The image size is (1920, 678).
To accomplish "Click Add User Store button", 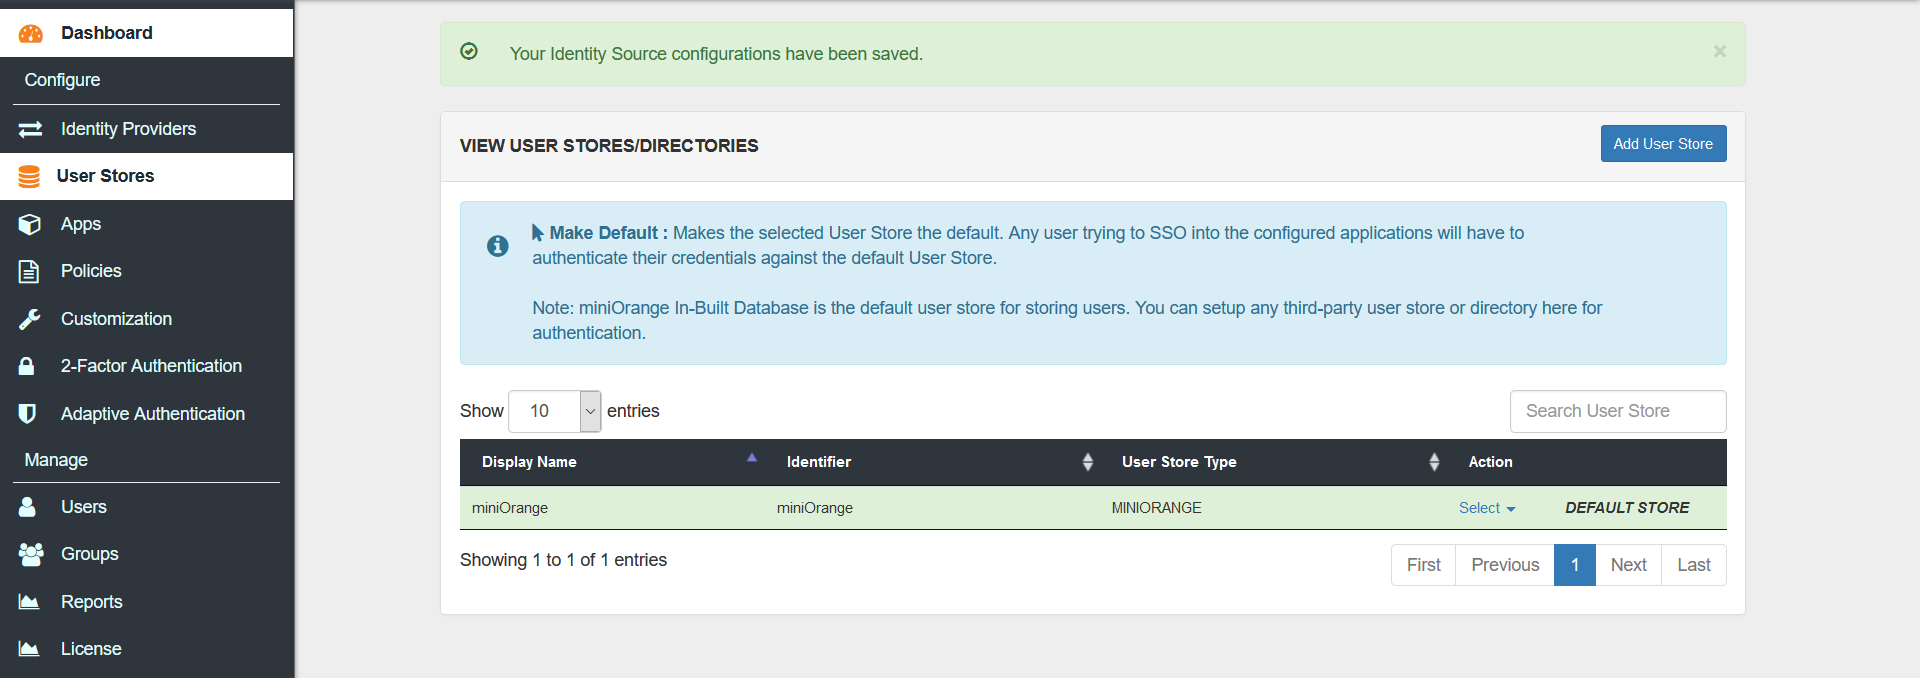I will [x=1663, y=144].
